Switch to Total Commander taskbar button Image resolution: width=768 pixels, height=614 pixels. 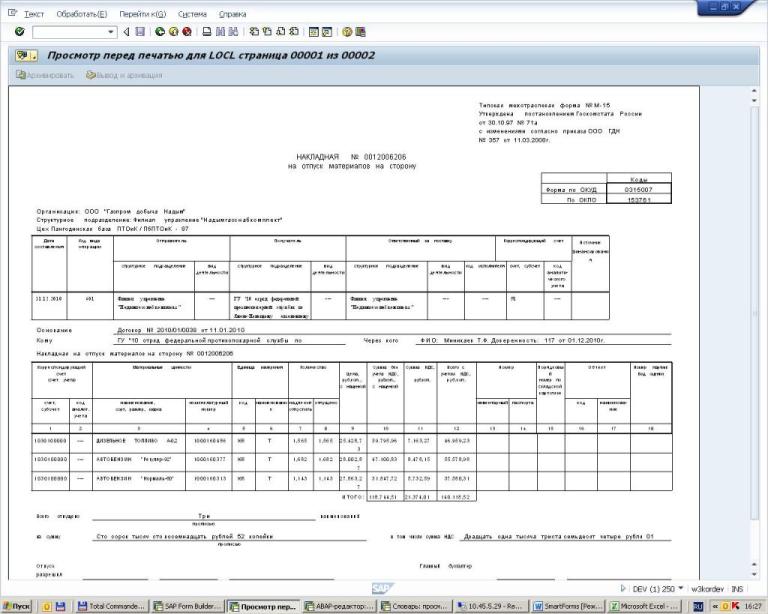111,606
